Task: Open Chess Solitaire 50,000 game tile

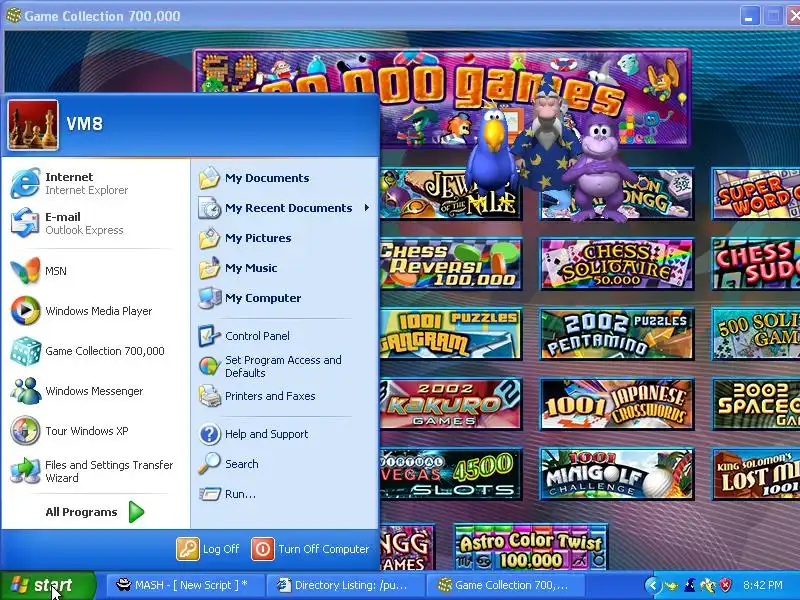Action: coord(617,264)
